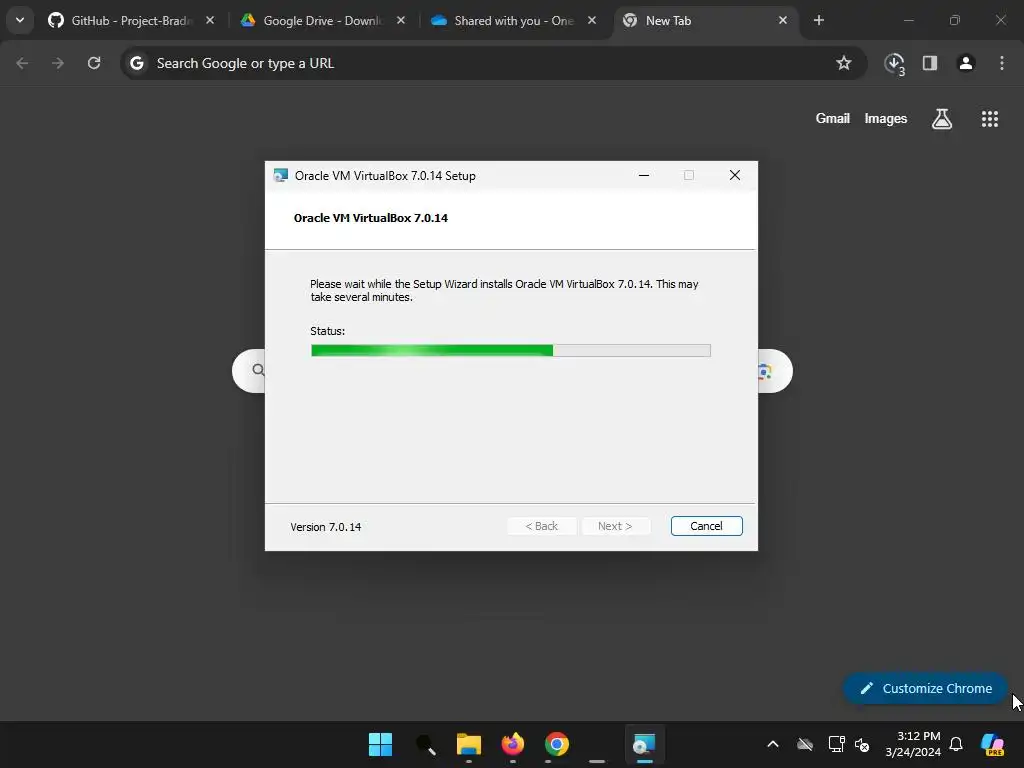The height and width of the screenshot is (768, 1024).
Task: Click the OneDrive cloud tray icon
Action: (x=805, y=744)
